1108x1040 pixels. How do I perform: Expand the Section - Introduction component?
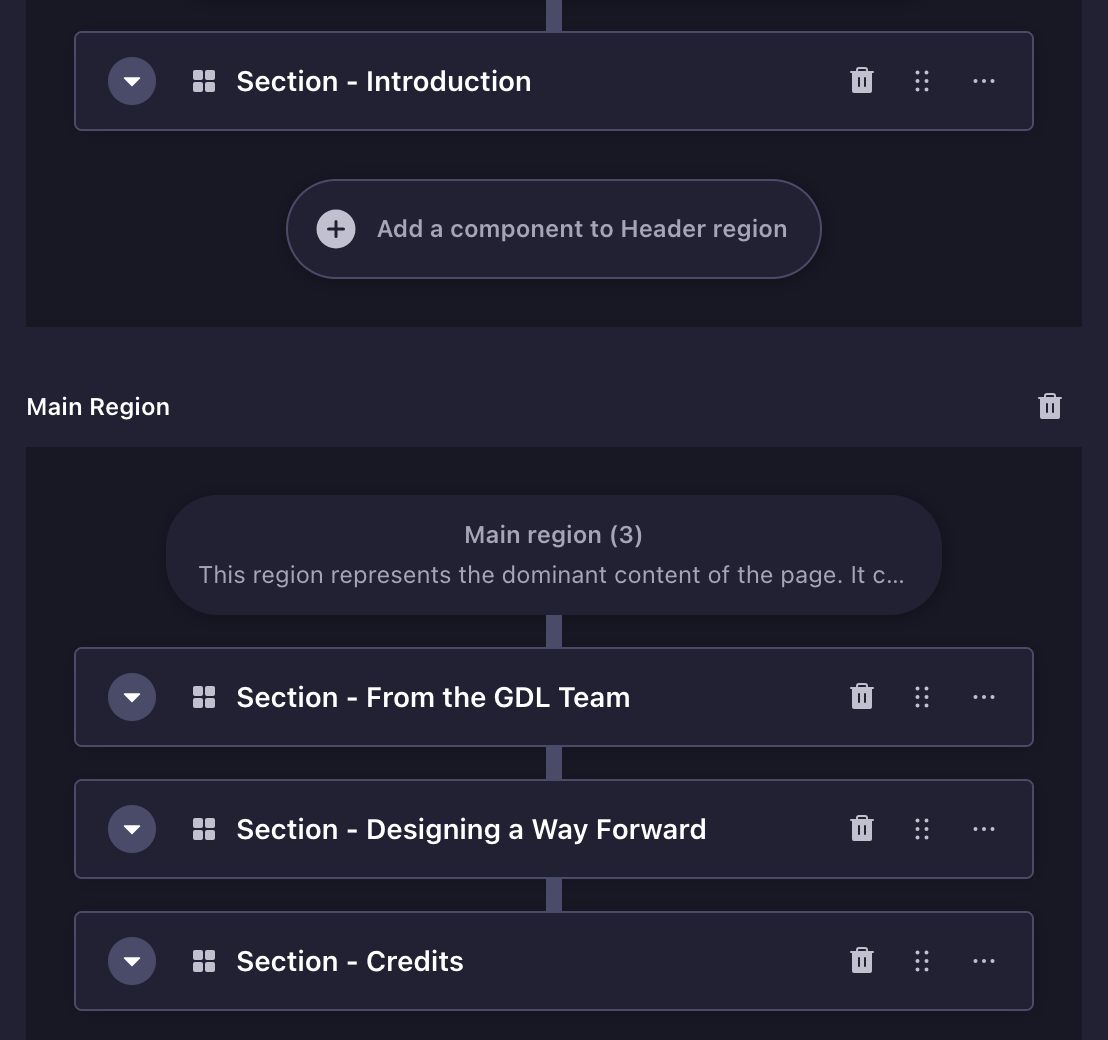point(132,81)
